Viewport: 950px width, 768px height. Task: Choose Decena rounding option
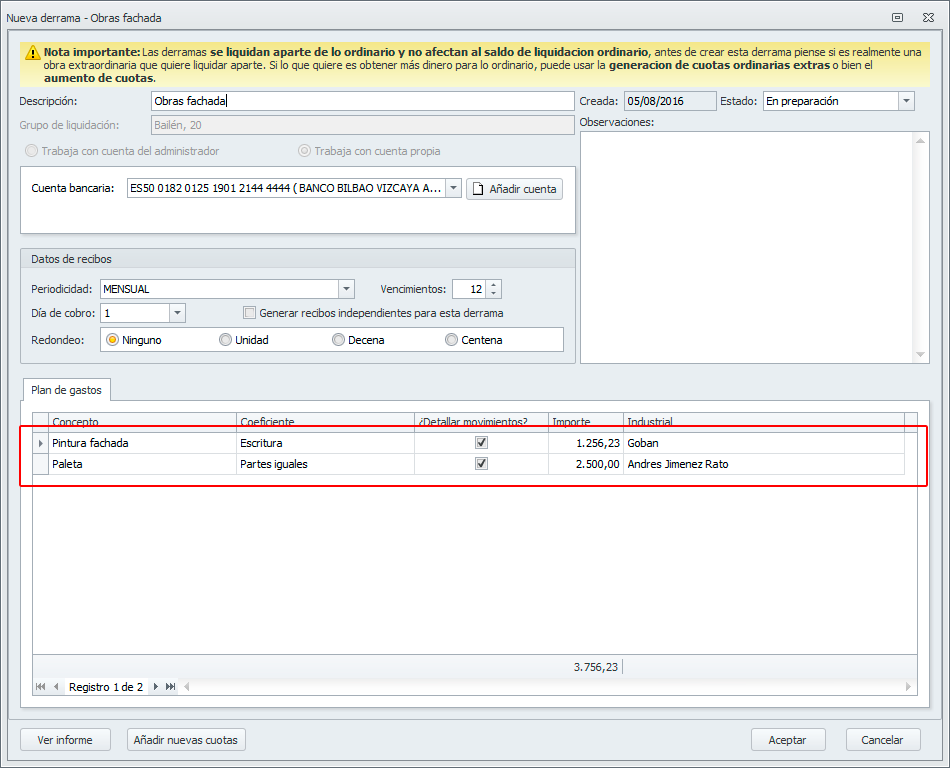(338, 340)
